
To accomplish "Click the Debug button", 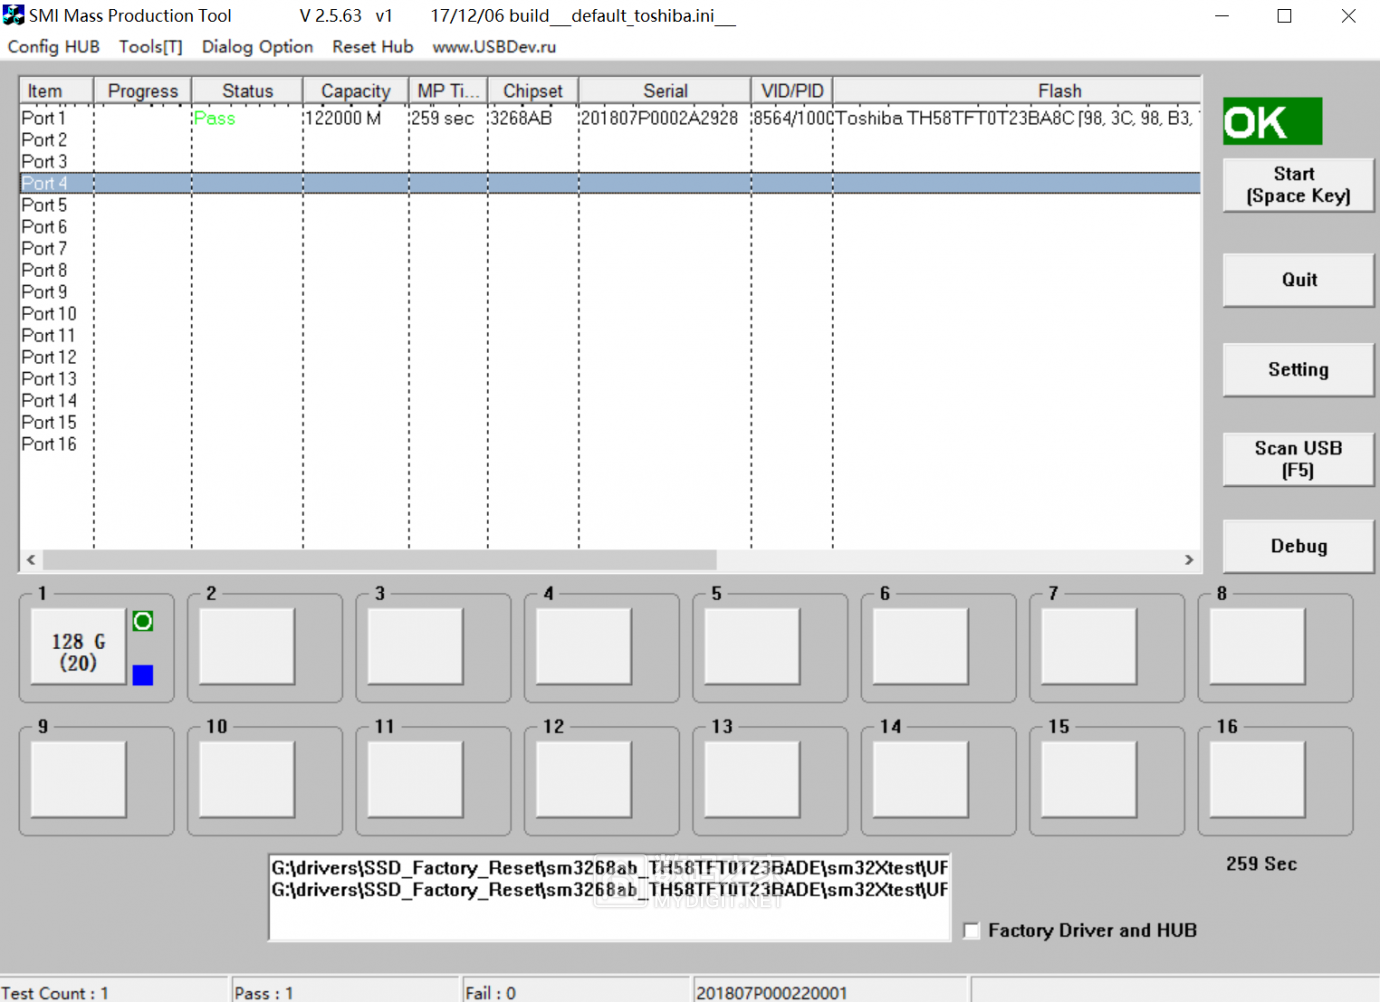I will (x=1298, y=546).
